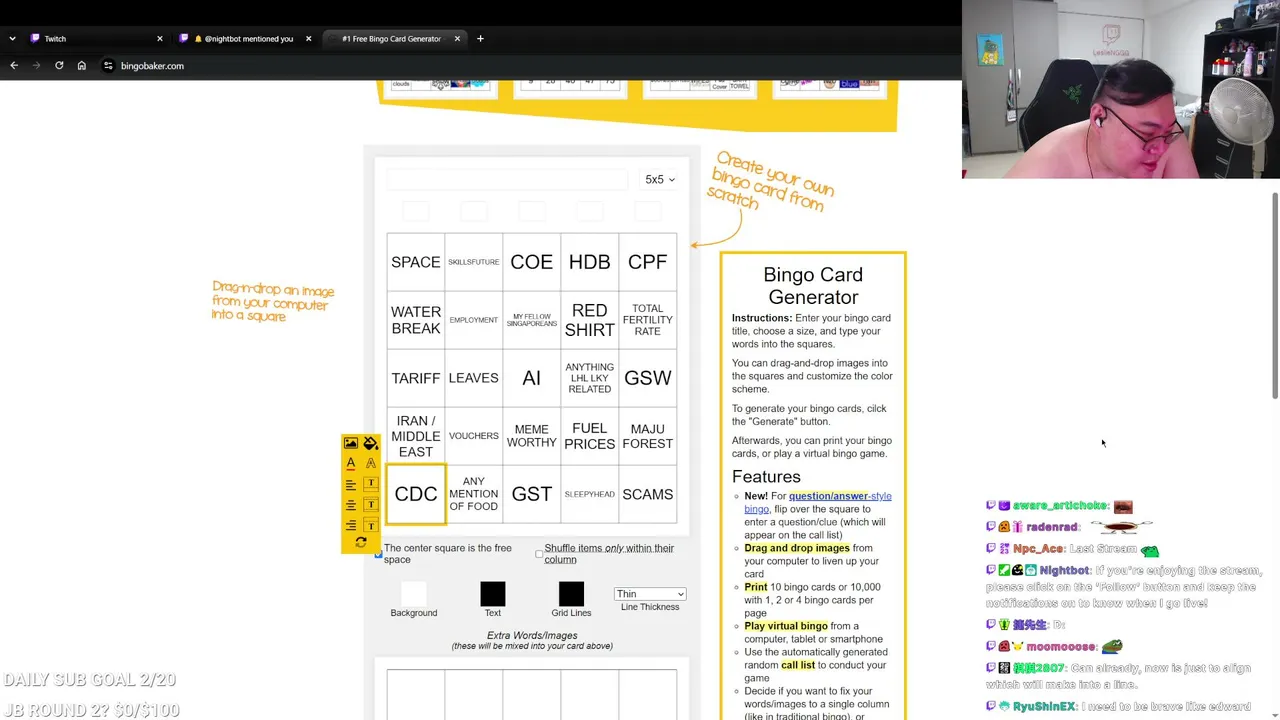Image resolution: width=1280 pixels, height=720 pixels.
Task: Select the CPF square
Action: click(x=648, y=262)
